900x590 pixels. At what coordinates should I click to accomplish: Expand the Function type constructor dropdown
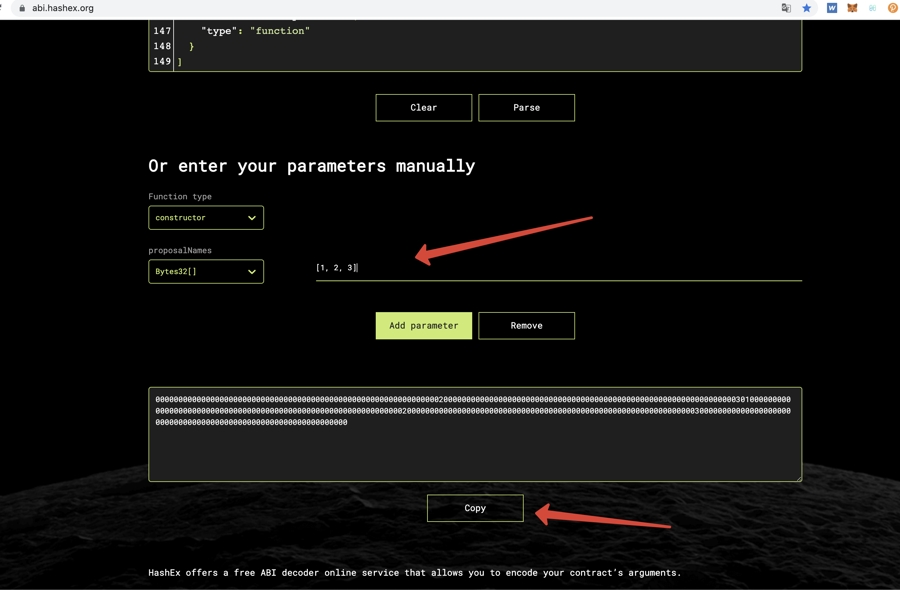click(205, 218)
